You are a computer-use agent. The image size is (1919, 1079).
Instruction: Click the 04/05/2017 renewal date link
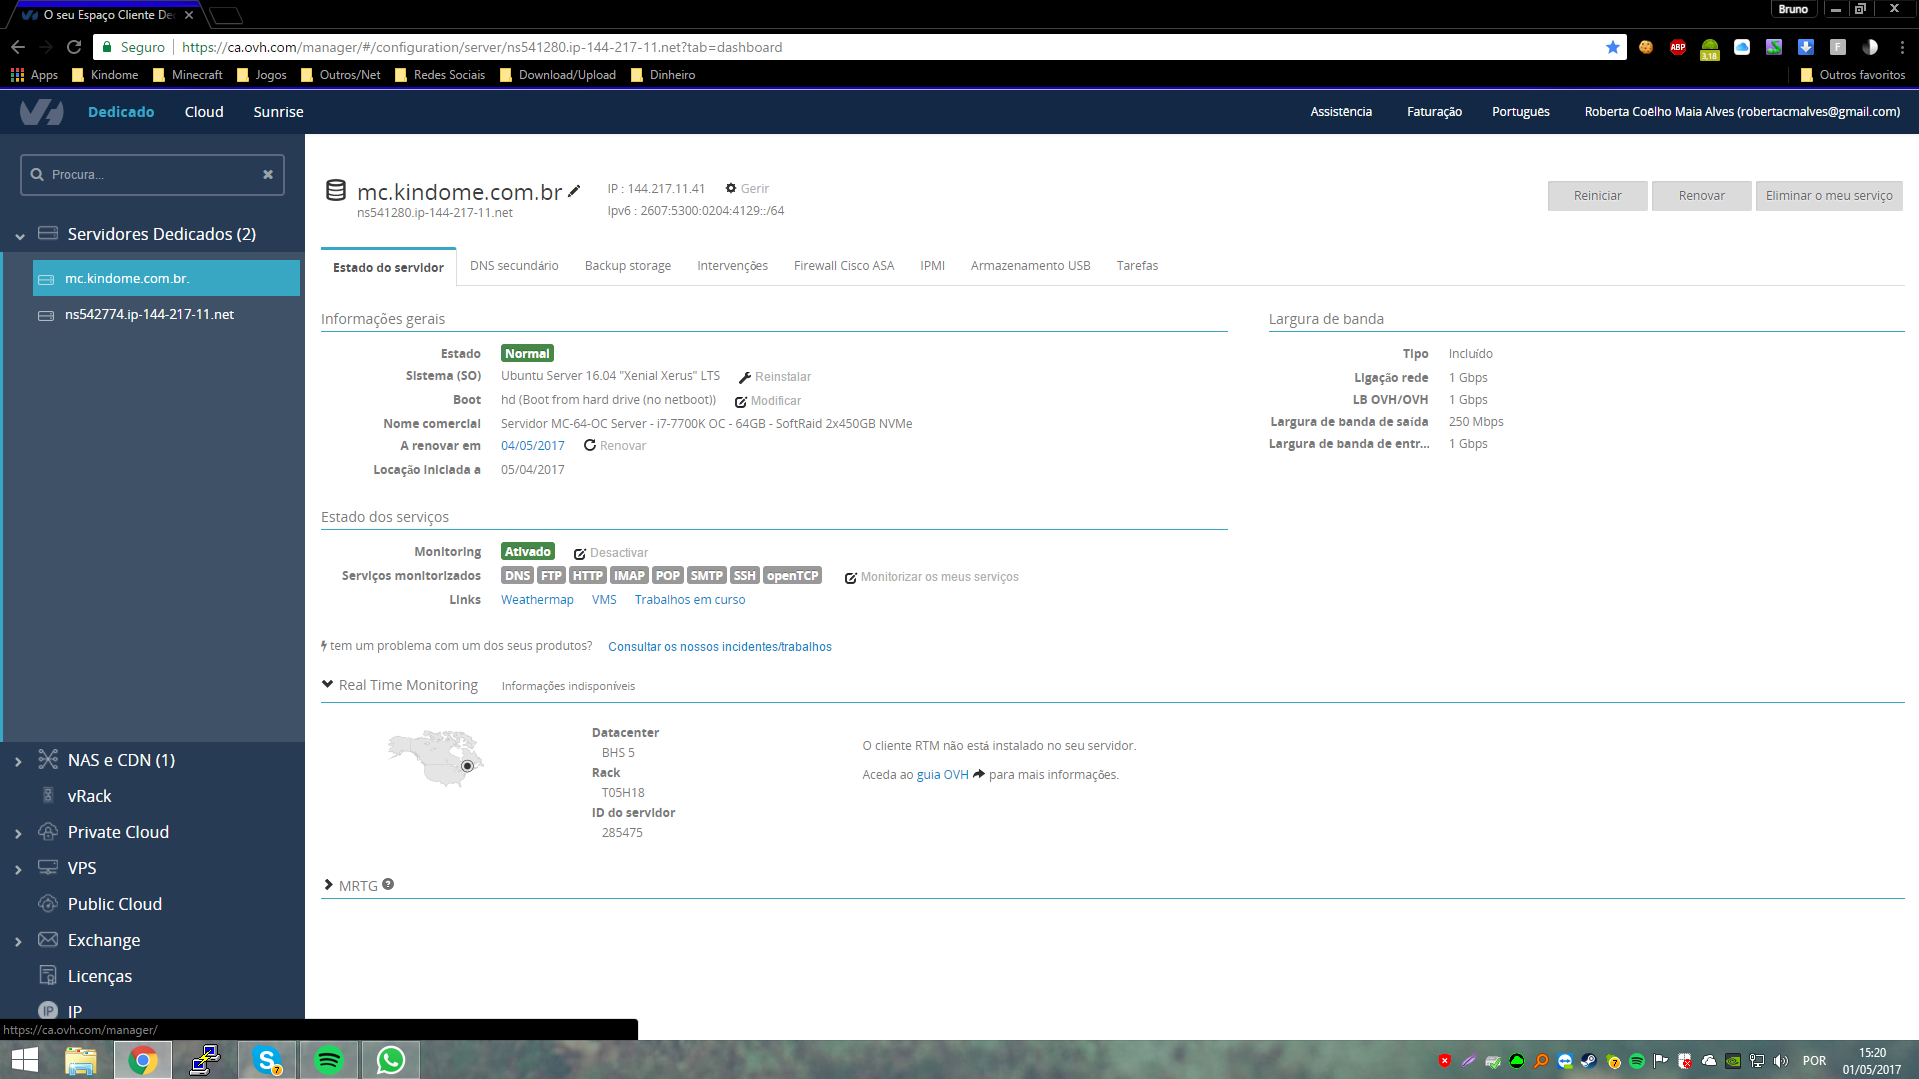[x=532, y=446]
